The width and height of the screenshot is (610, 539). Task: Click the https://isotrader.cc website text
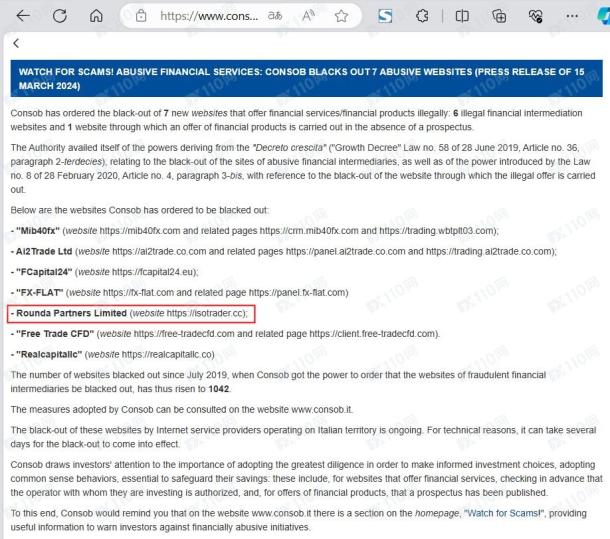click(205, 313)
